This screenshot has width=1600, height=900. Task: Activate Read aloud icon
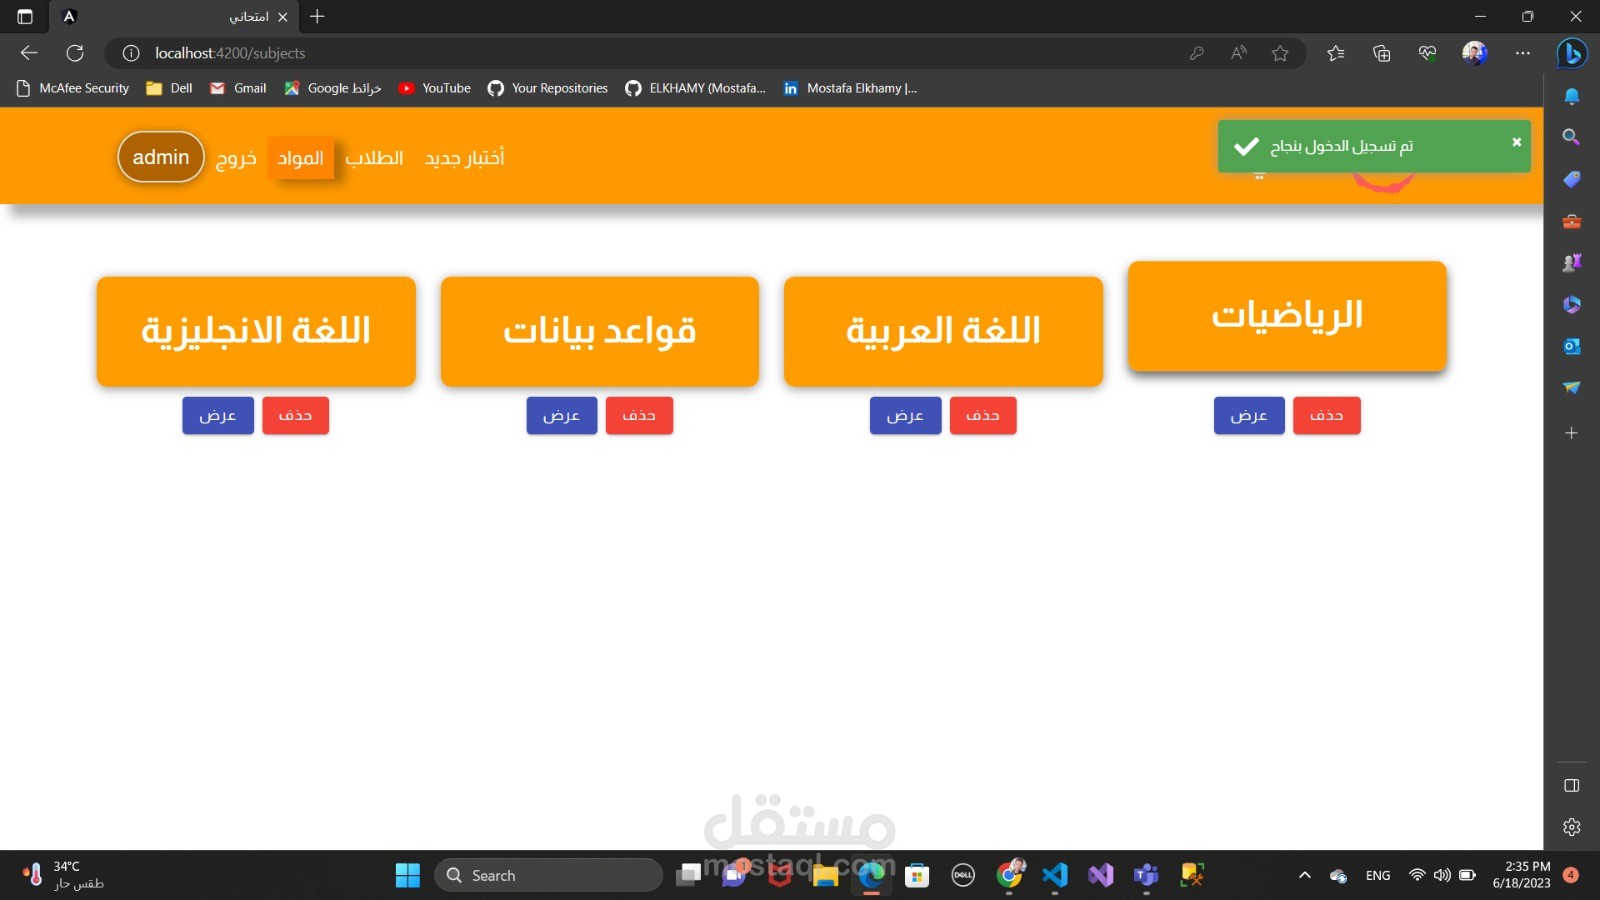(x=1239, y=53)
